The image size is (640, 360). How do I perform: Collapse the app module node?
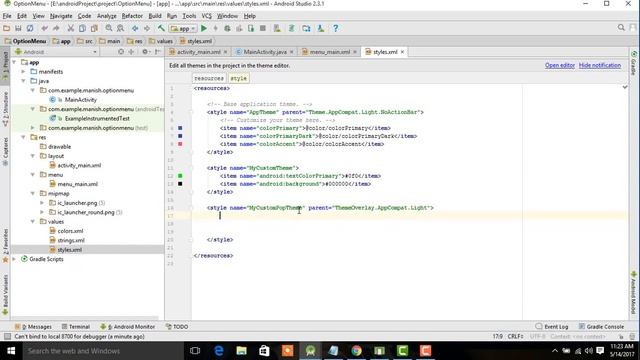pyautogui.click(x=14, y=62)
